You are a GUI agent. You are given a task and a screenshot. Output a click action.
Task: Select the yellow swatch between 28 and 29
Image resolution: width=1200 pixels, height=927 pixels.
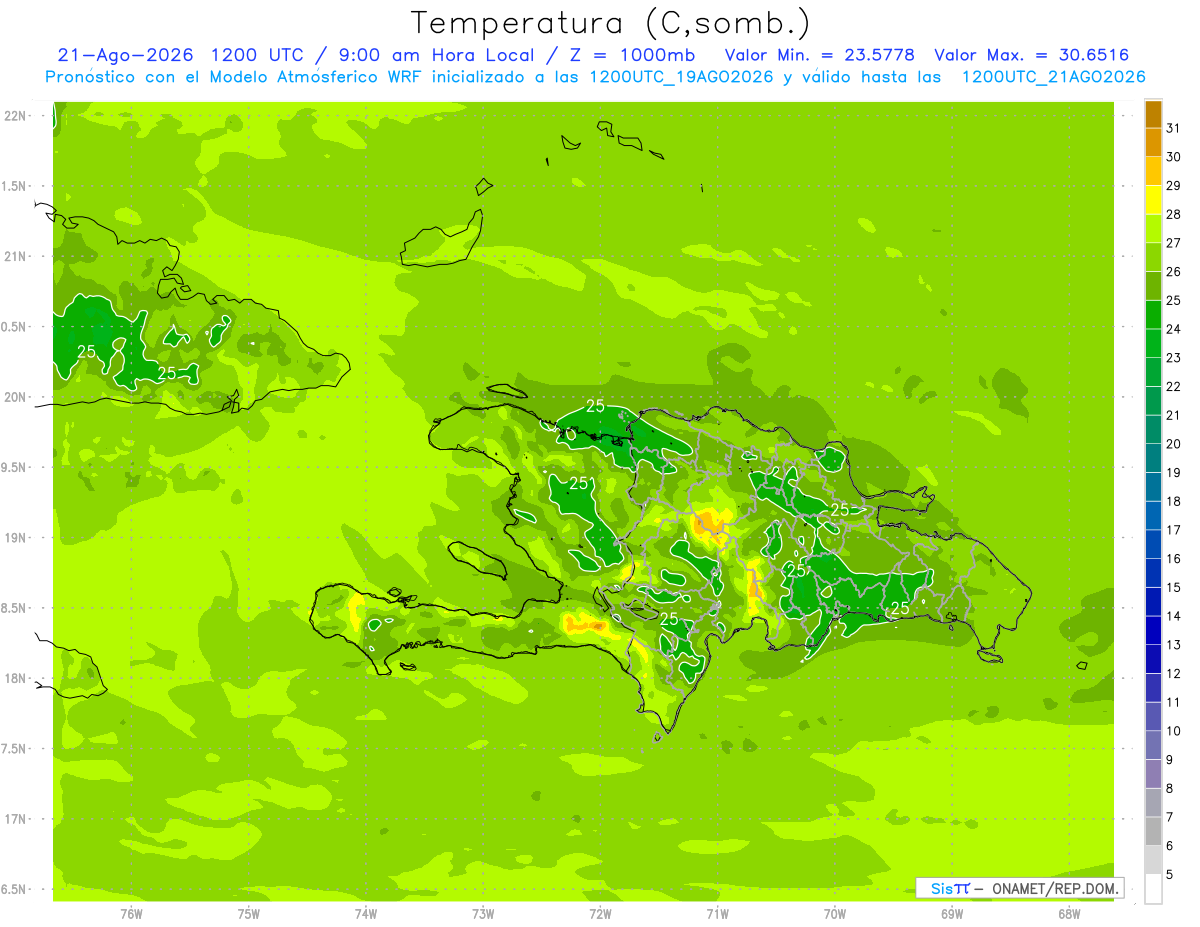1153,200
